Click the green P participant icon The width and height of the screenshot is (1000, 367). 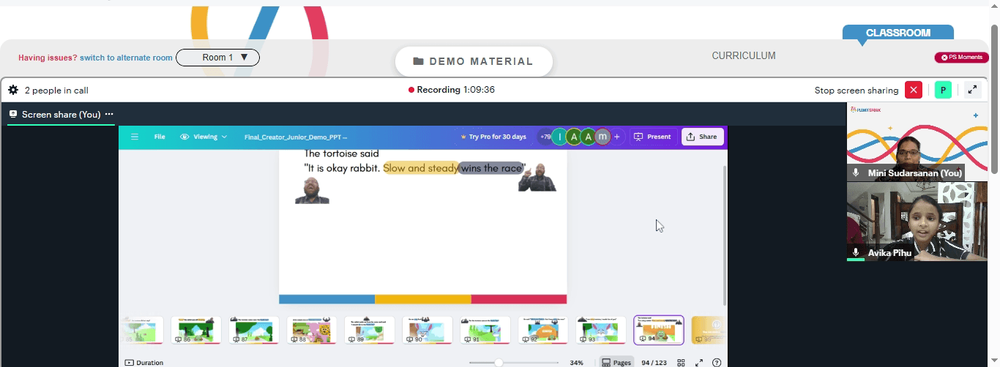tap(943, 90)
